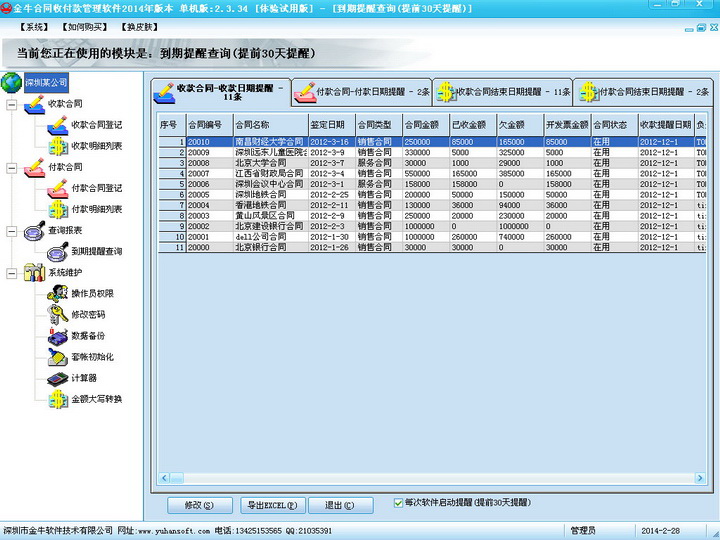Open the 系统 menu
This screenshot has width=720, height=540.
(35, 26)
